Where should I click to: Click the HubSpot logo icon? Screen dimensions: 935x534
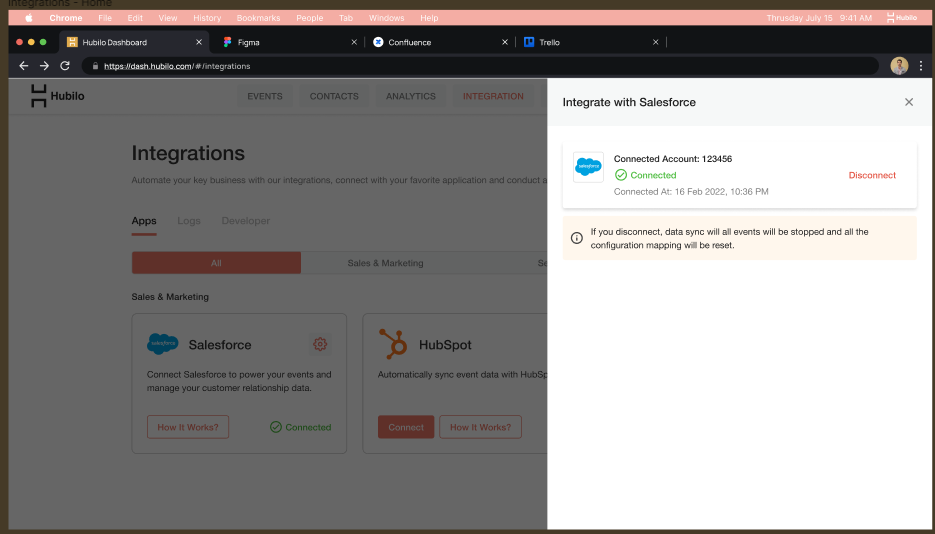point(393,343)
